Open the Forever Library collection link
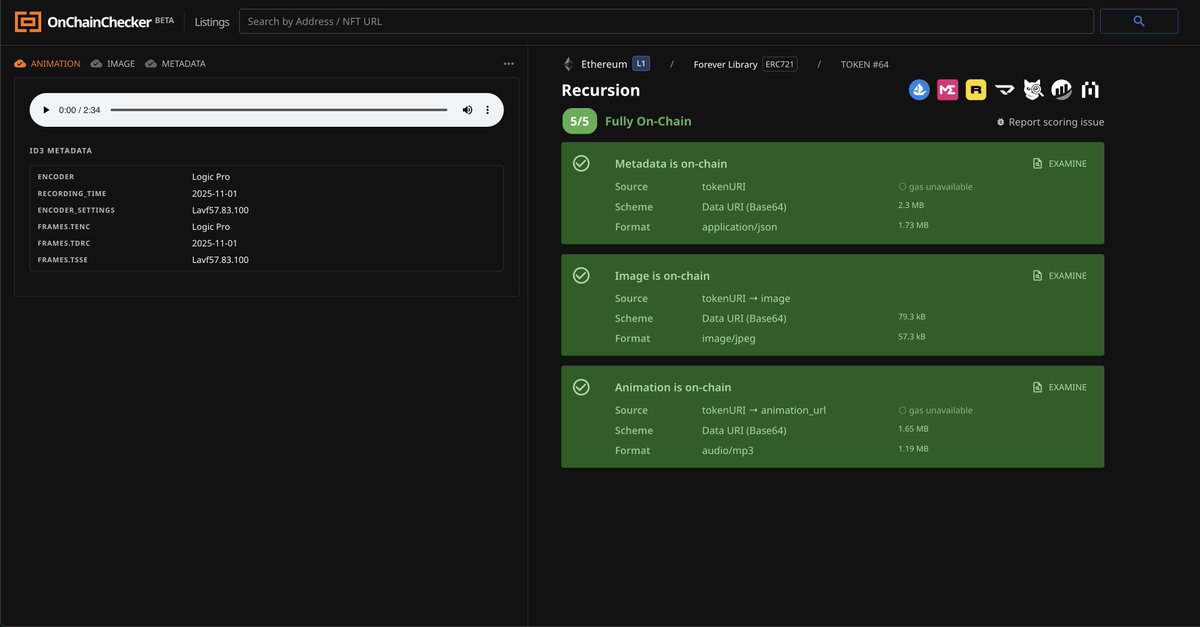This screenshot has height=627, width=1200. pyautogui.click(x=725, y=64)
